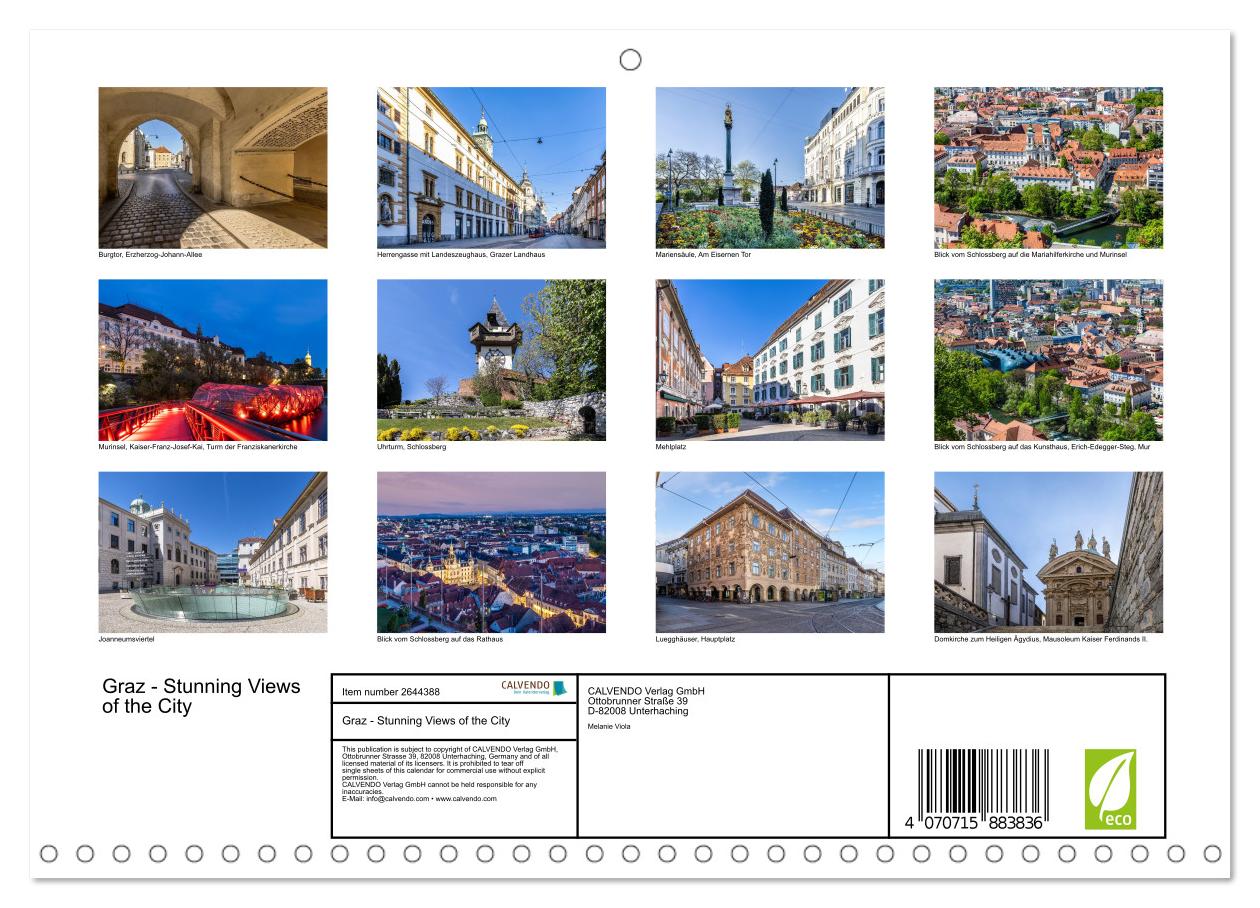This screenshot has width=1260, height=908.
Task: Select the Domkirche and Mausoleum photo
Action: click(x=1049, y=552)
